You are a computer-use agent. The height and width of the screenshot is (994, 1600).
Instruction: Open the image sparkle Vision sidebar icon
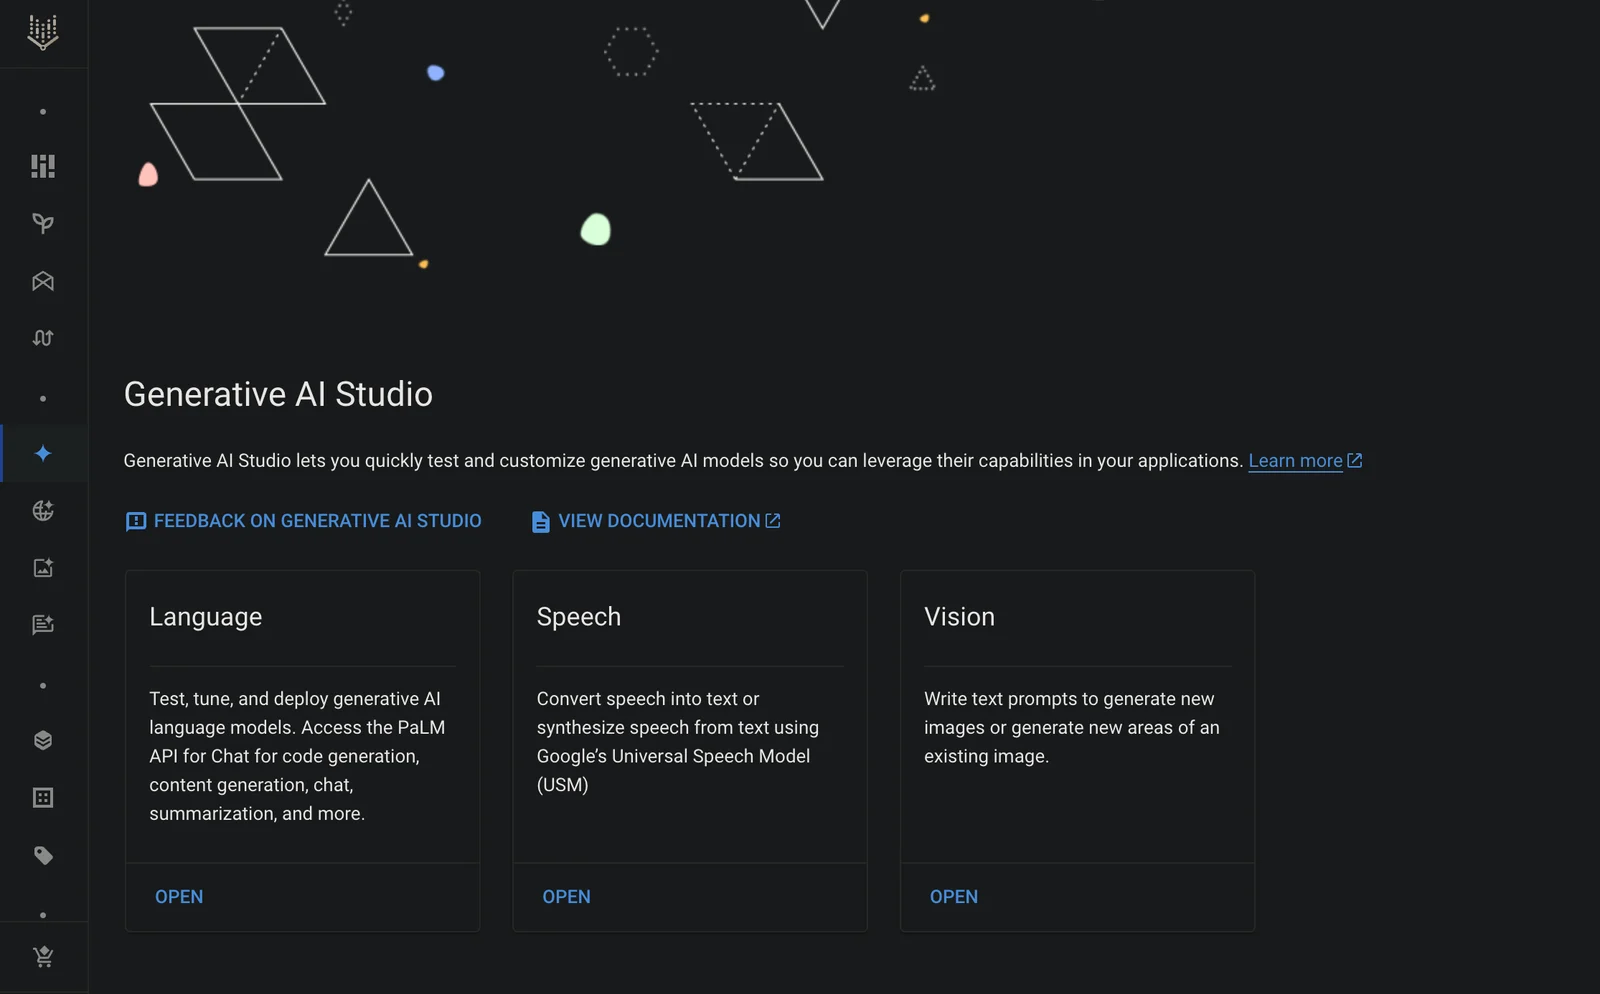click(x=43, y=568)
